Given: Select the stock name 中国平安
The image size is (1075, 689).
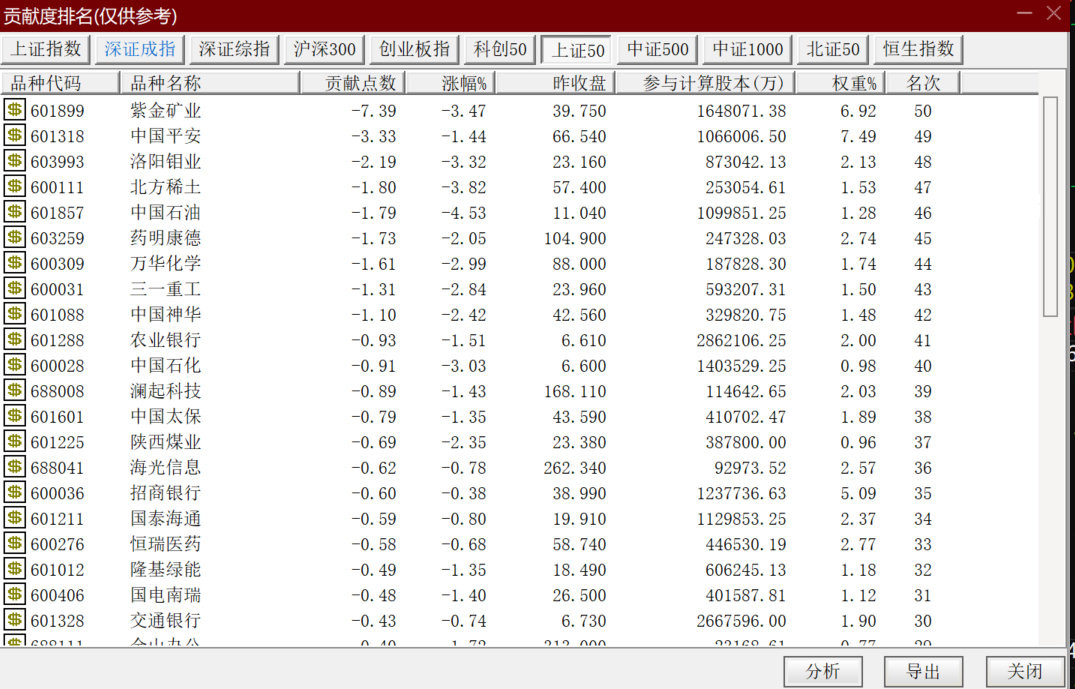Looking at the screenshot, I should (x=165, y=136).
